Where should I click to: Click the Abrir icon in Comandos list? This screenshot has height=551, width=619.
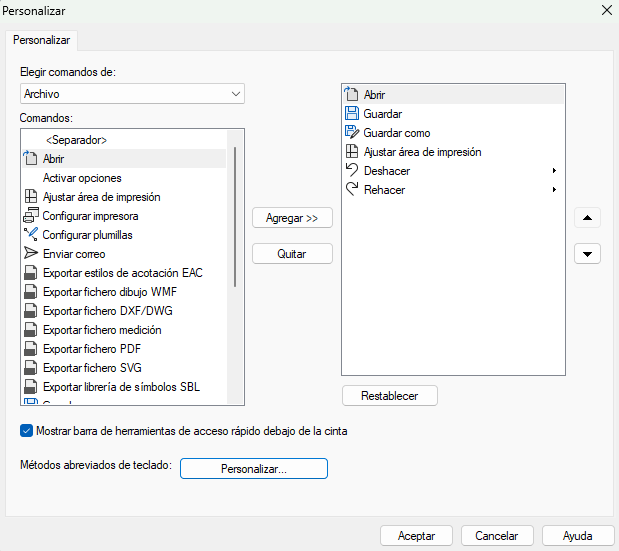30,158
